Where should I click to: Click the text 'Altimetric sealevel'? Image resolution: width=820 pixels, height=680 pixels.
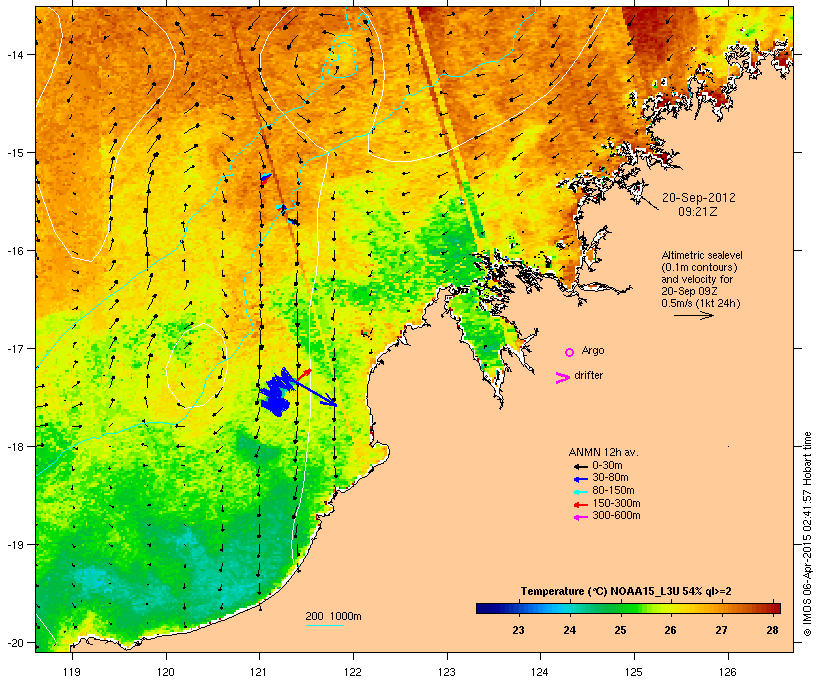coord(702,255)
